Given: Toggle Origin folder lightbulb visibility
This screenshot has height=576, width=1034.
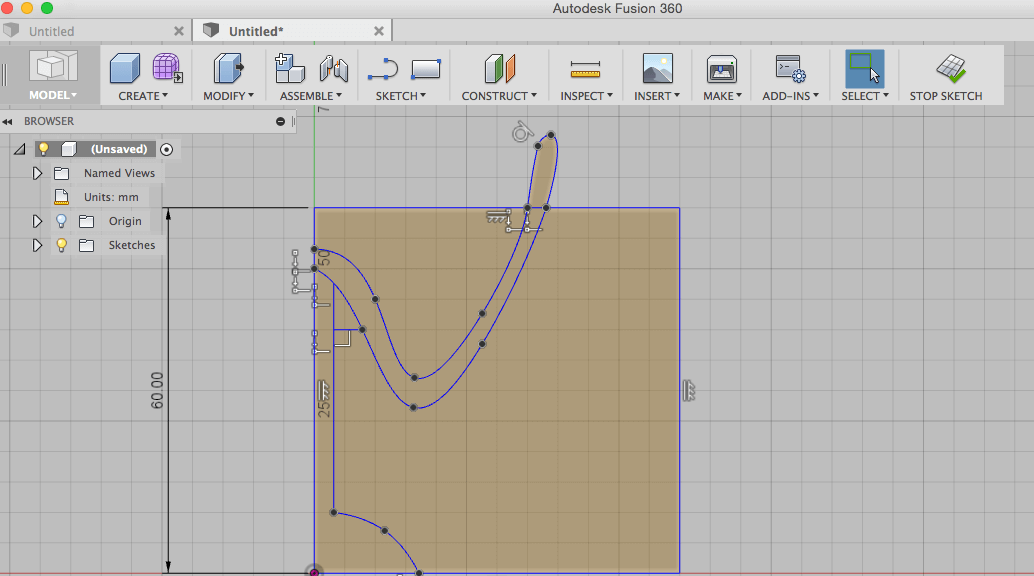Looking at the screenshot, I should tap(61, 221).
